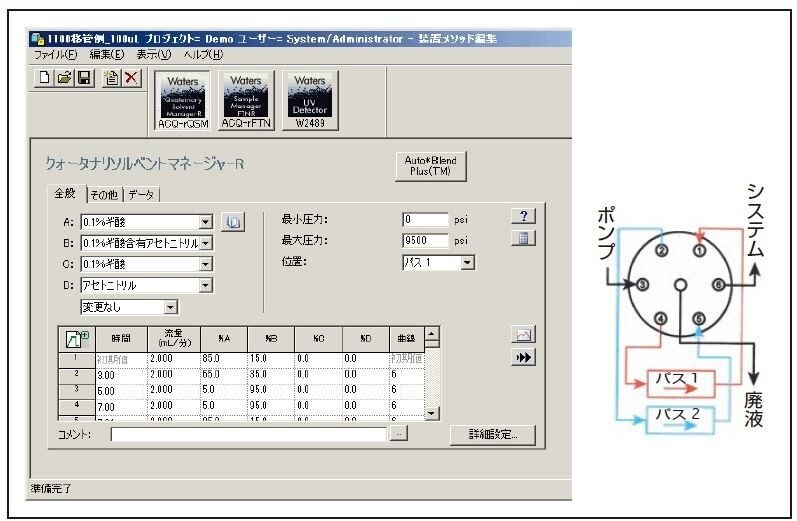Select gradient table row header 4
The image size is (797, 521).
(x=77, y=407)
